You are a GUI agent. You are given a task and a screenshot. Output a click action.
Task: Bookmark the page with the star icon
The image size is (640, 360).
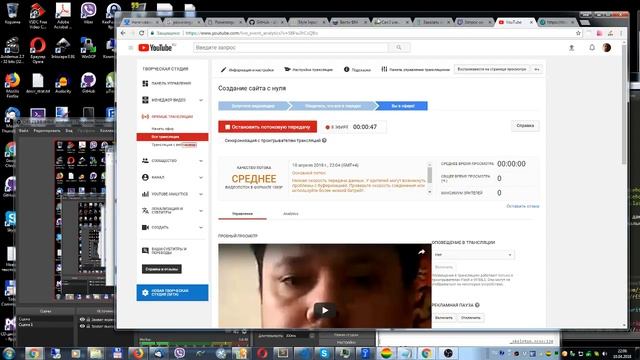point(578,33)
